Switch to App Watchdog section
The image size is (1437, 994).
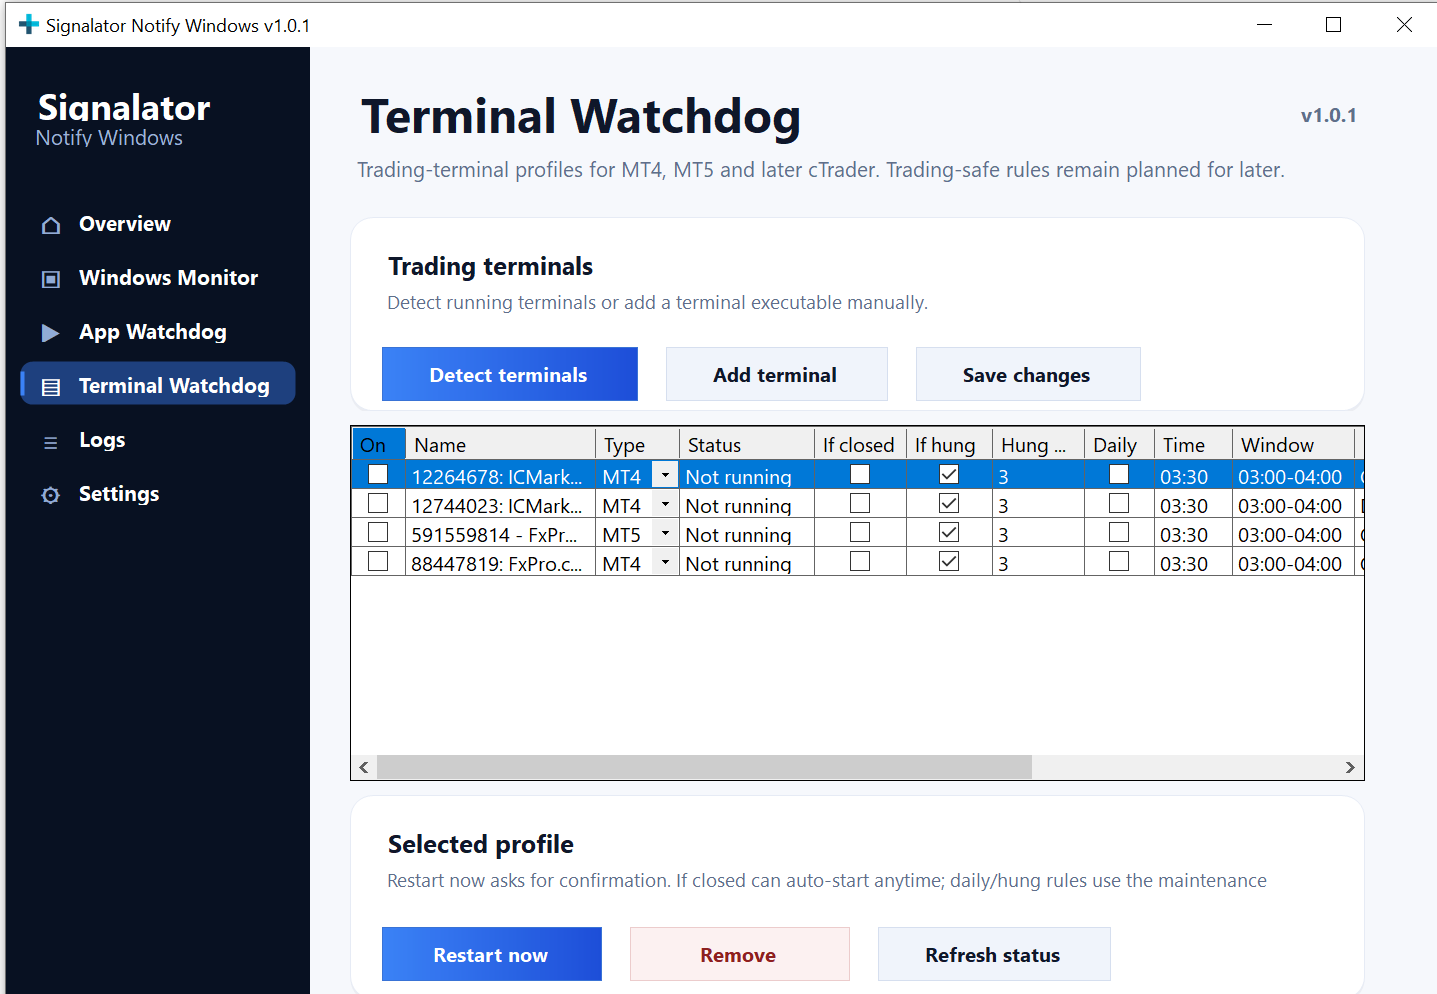[153, 332]
